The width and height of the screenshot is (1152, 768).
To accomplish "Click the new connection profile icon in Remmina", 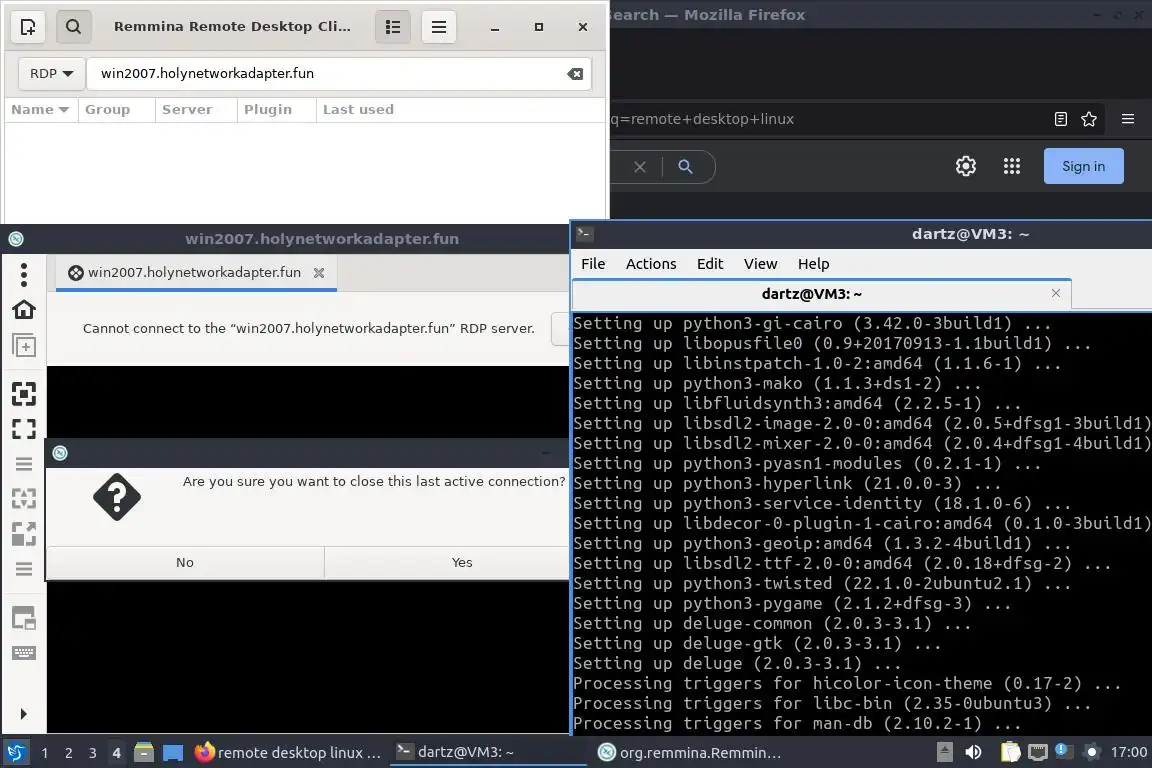I will click(x=28, y=27).
